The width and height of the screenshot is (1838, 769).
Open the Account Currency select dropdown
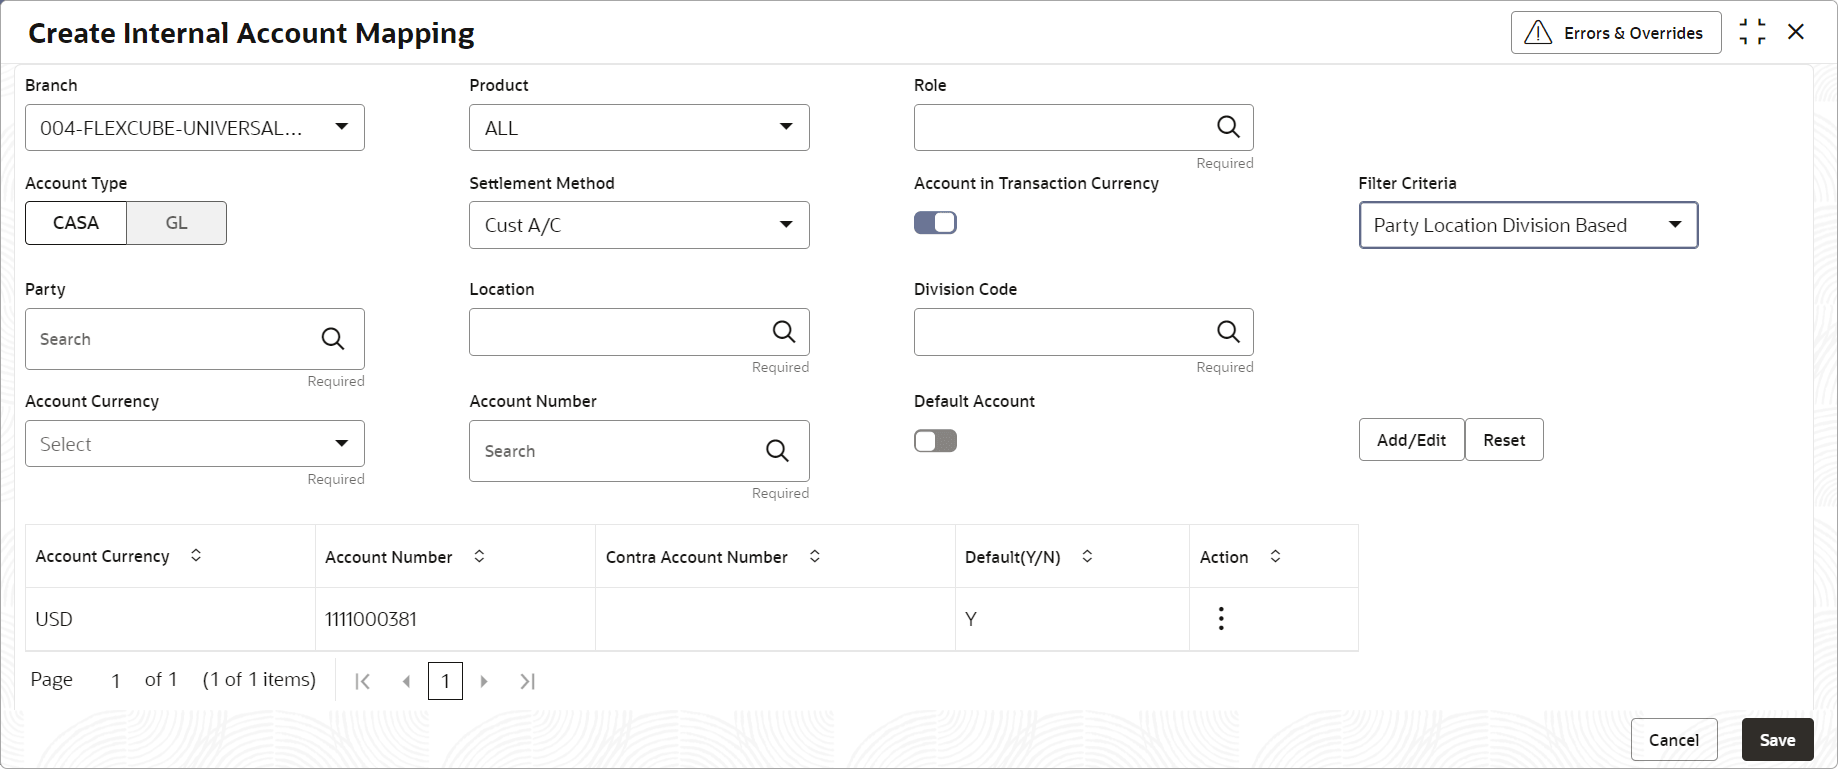click(342, 443)
